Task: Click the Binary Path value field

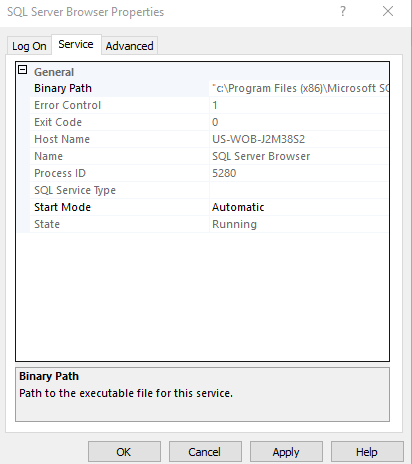Action: click(299, 88)
